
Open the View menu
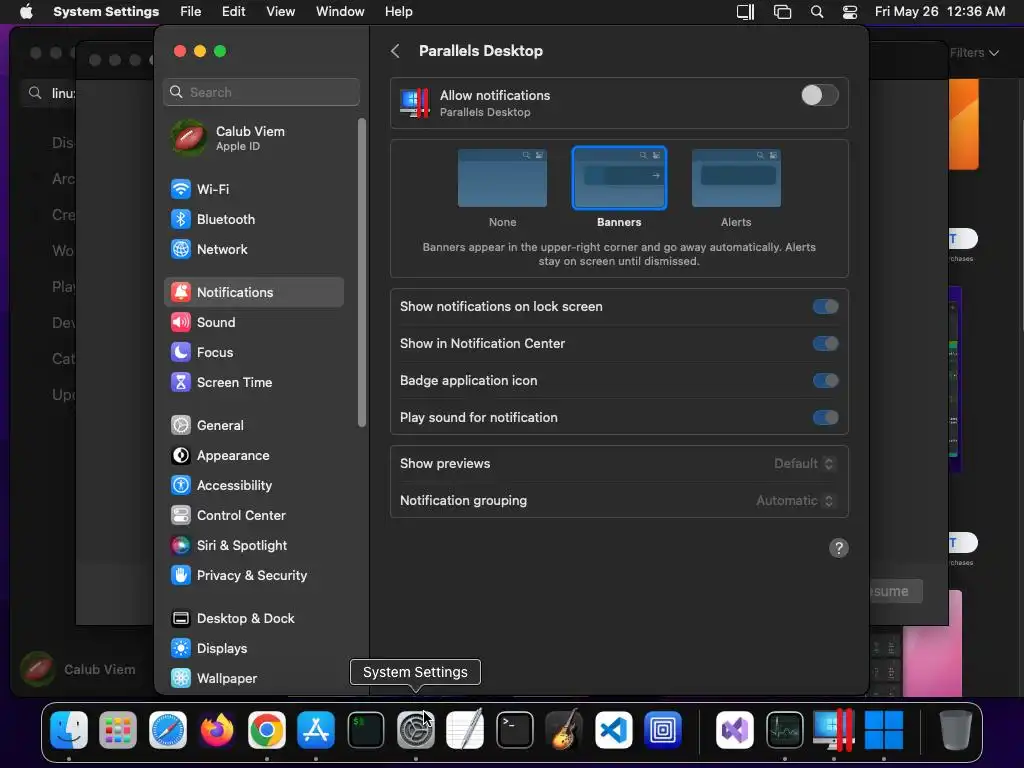[280, 12]
